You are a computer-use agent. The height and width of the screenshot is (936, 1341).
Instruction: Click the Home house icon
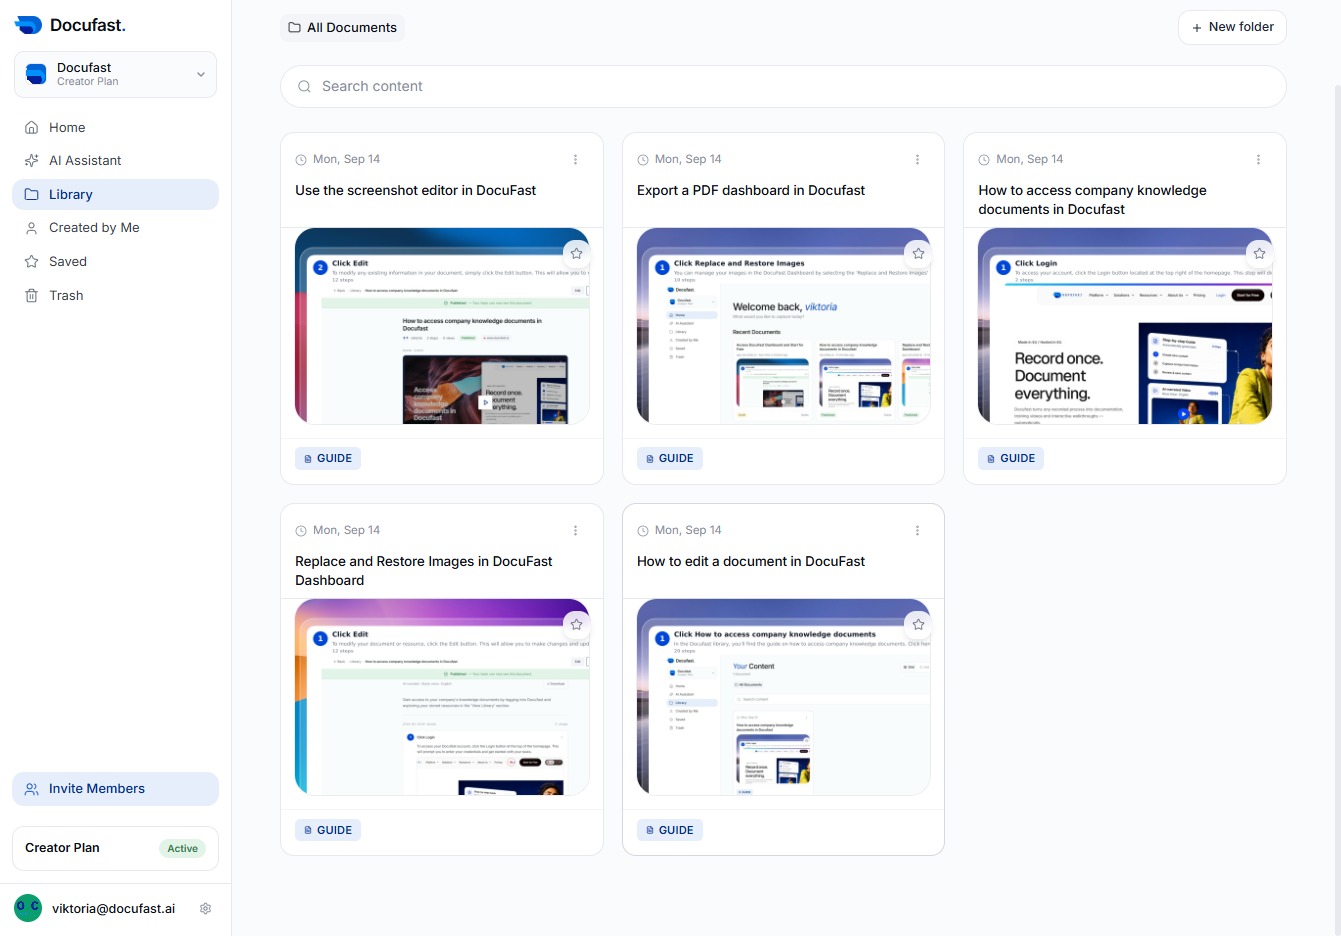point(31,127)
